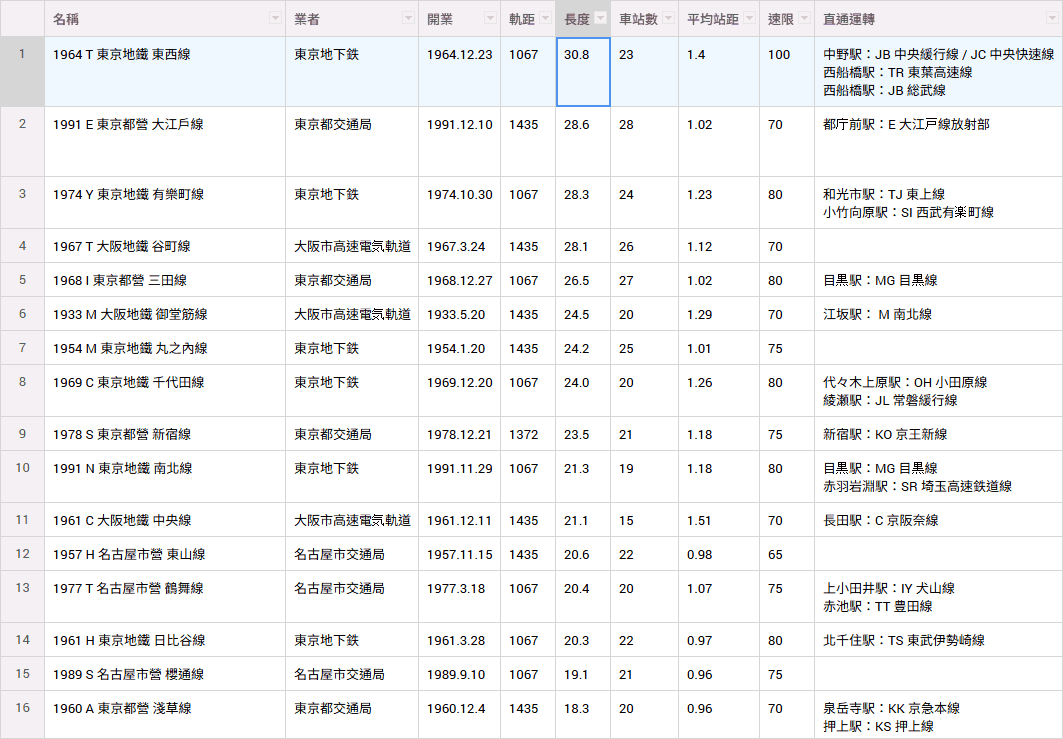Select cell 1969 C 東京地鐵 千代田線
This screenshot has height=739, width=1063.
[165, 391]
